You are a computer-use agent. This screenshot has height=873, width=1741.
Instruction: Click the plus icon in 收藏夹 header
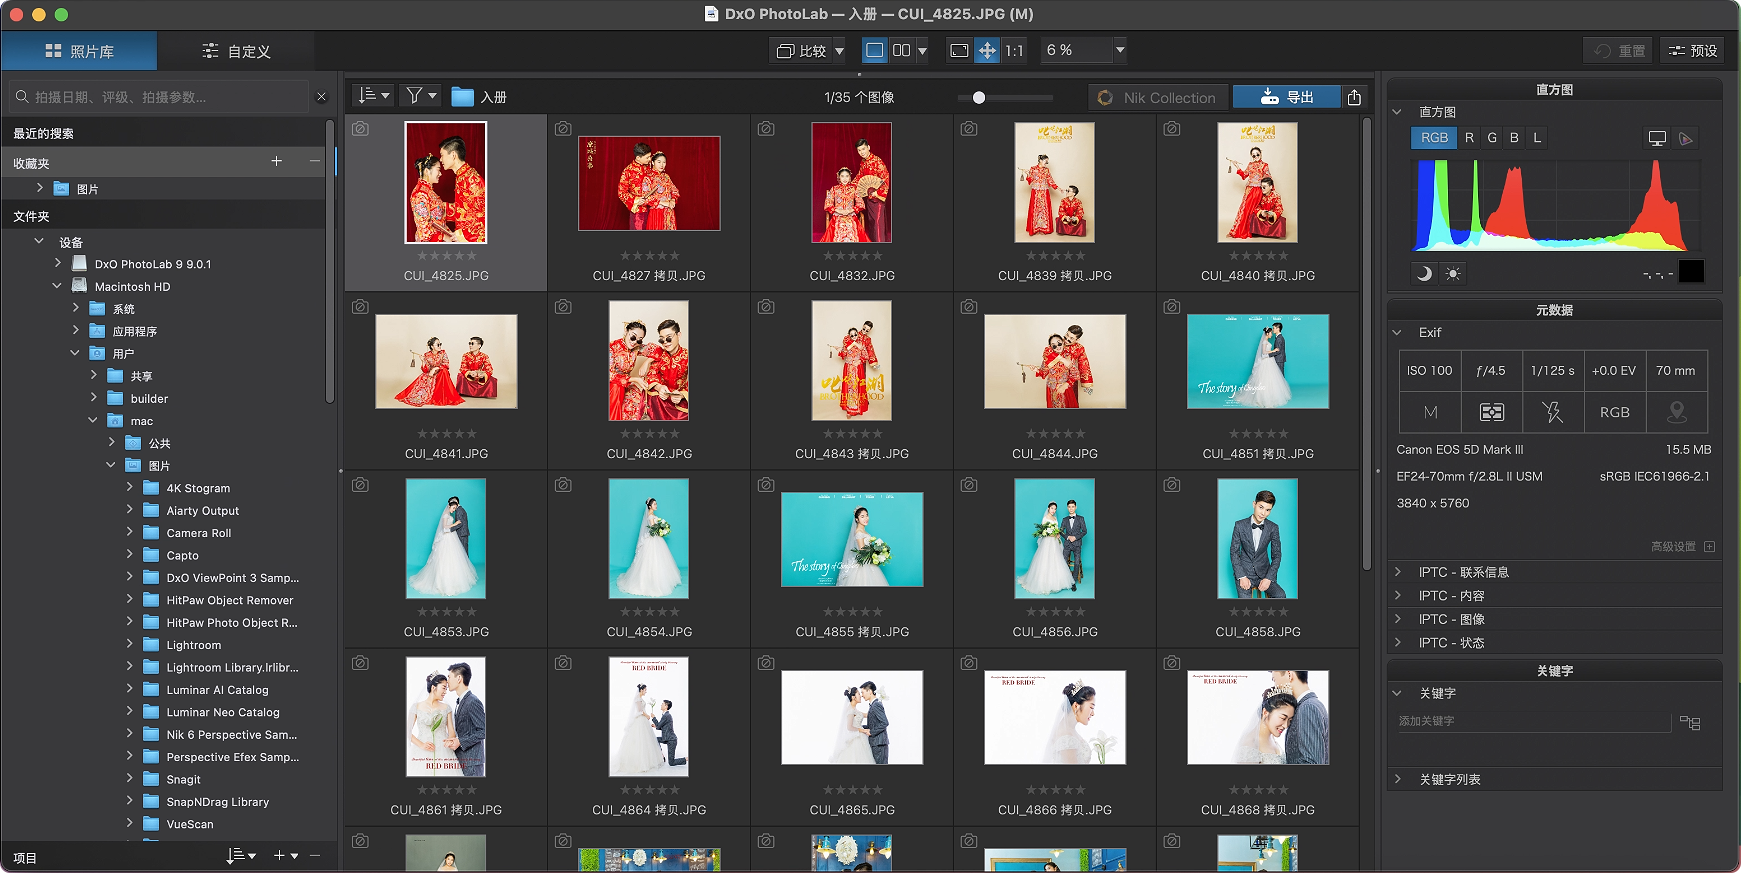coord(277,161)
